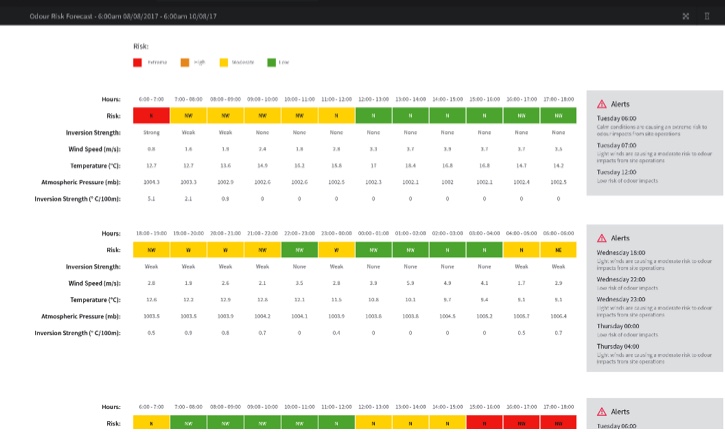This screenshot has width=725, height=432.
Task: Click the red 17:00-18:00 risk cell
Action: [x=558, y=423]
